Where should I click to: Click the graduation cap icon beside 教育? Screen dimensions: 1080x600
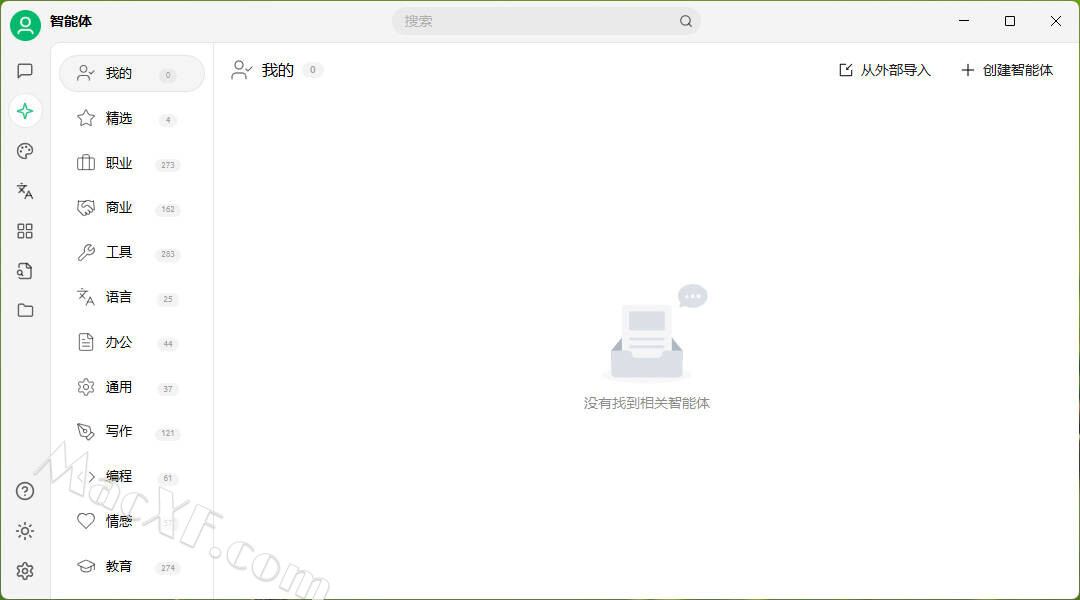86,566
